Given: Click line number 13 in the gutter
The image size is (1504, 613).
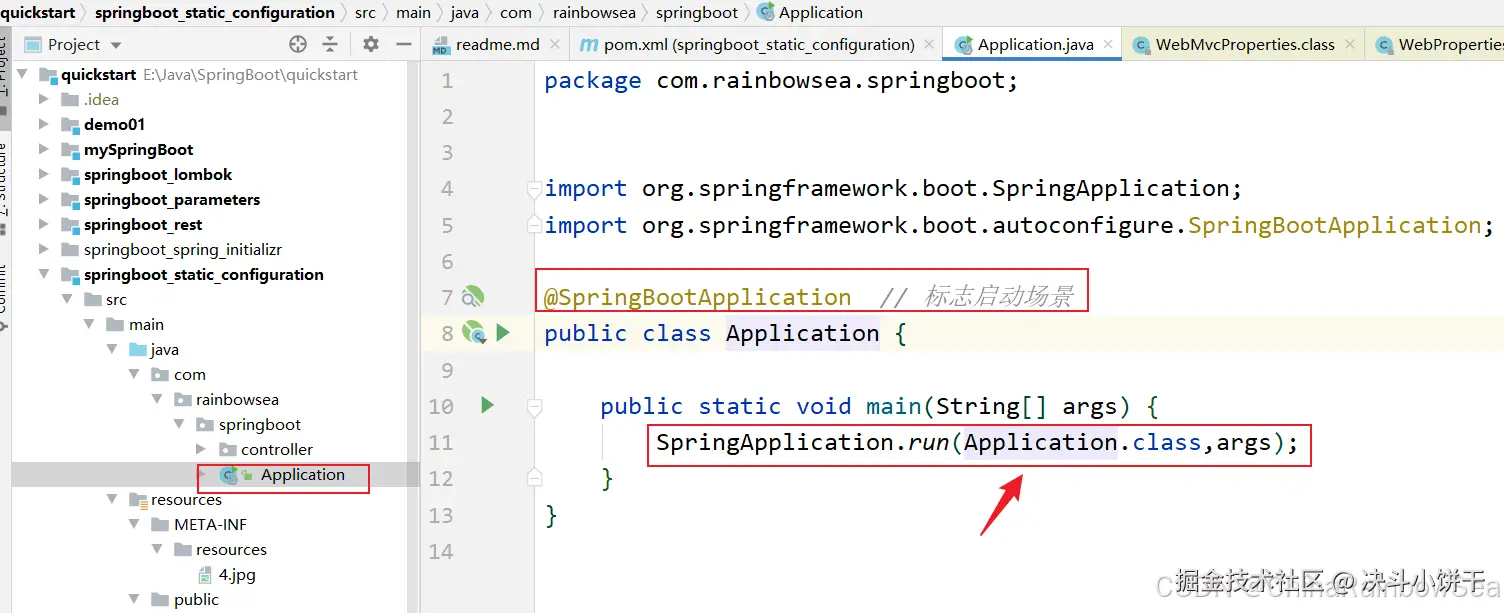Looking at the screenshot, I should 441,515.
